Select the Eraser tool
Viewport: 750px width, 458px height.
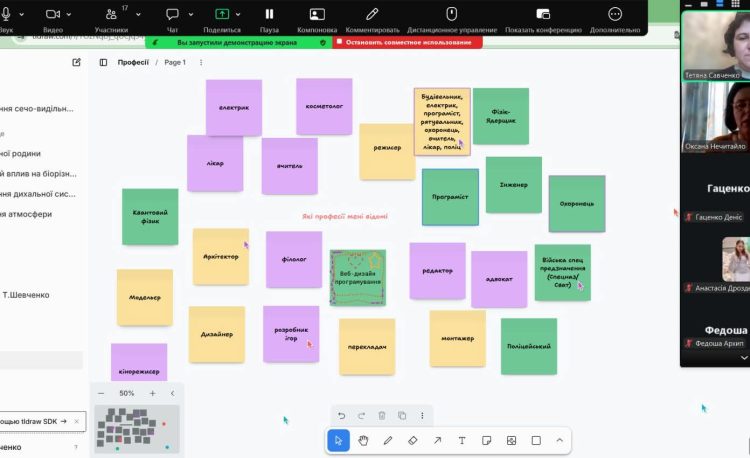pyautogui.click(x=413, y=440)
